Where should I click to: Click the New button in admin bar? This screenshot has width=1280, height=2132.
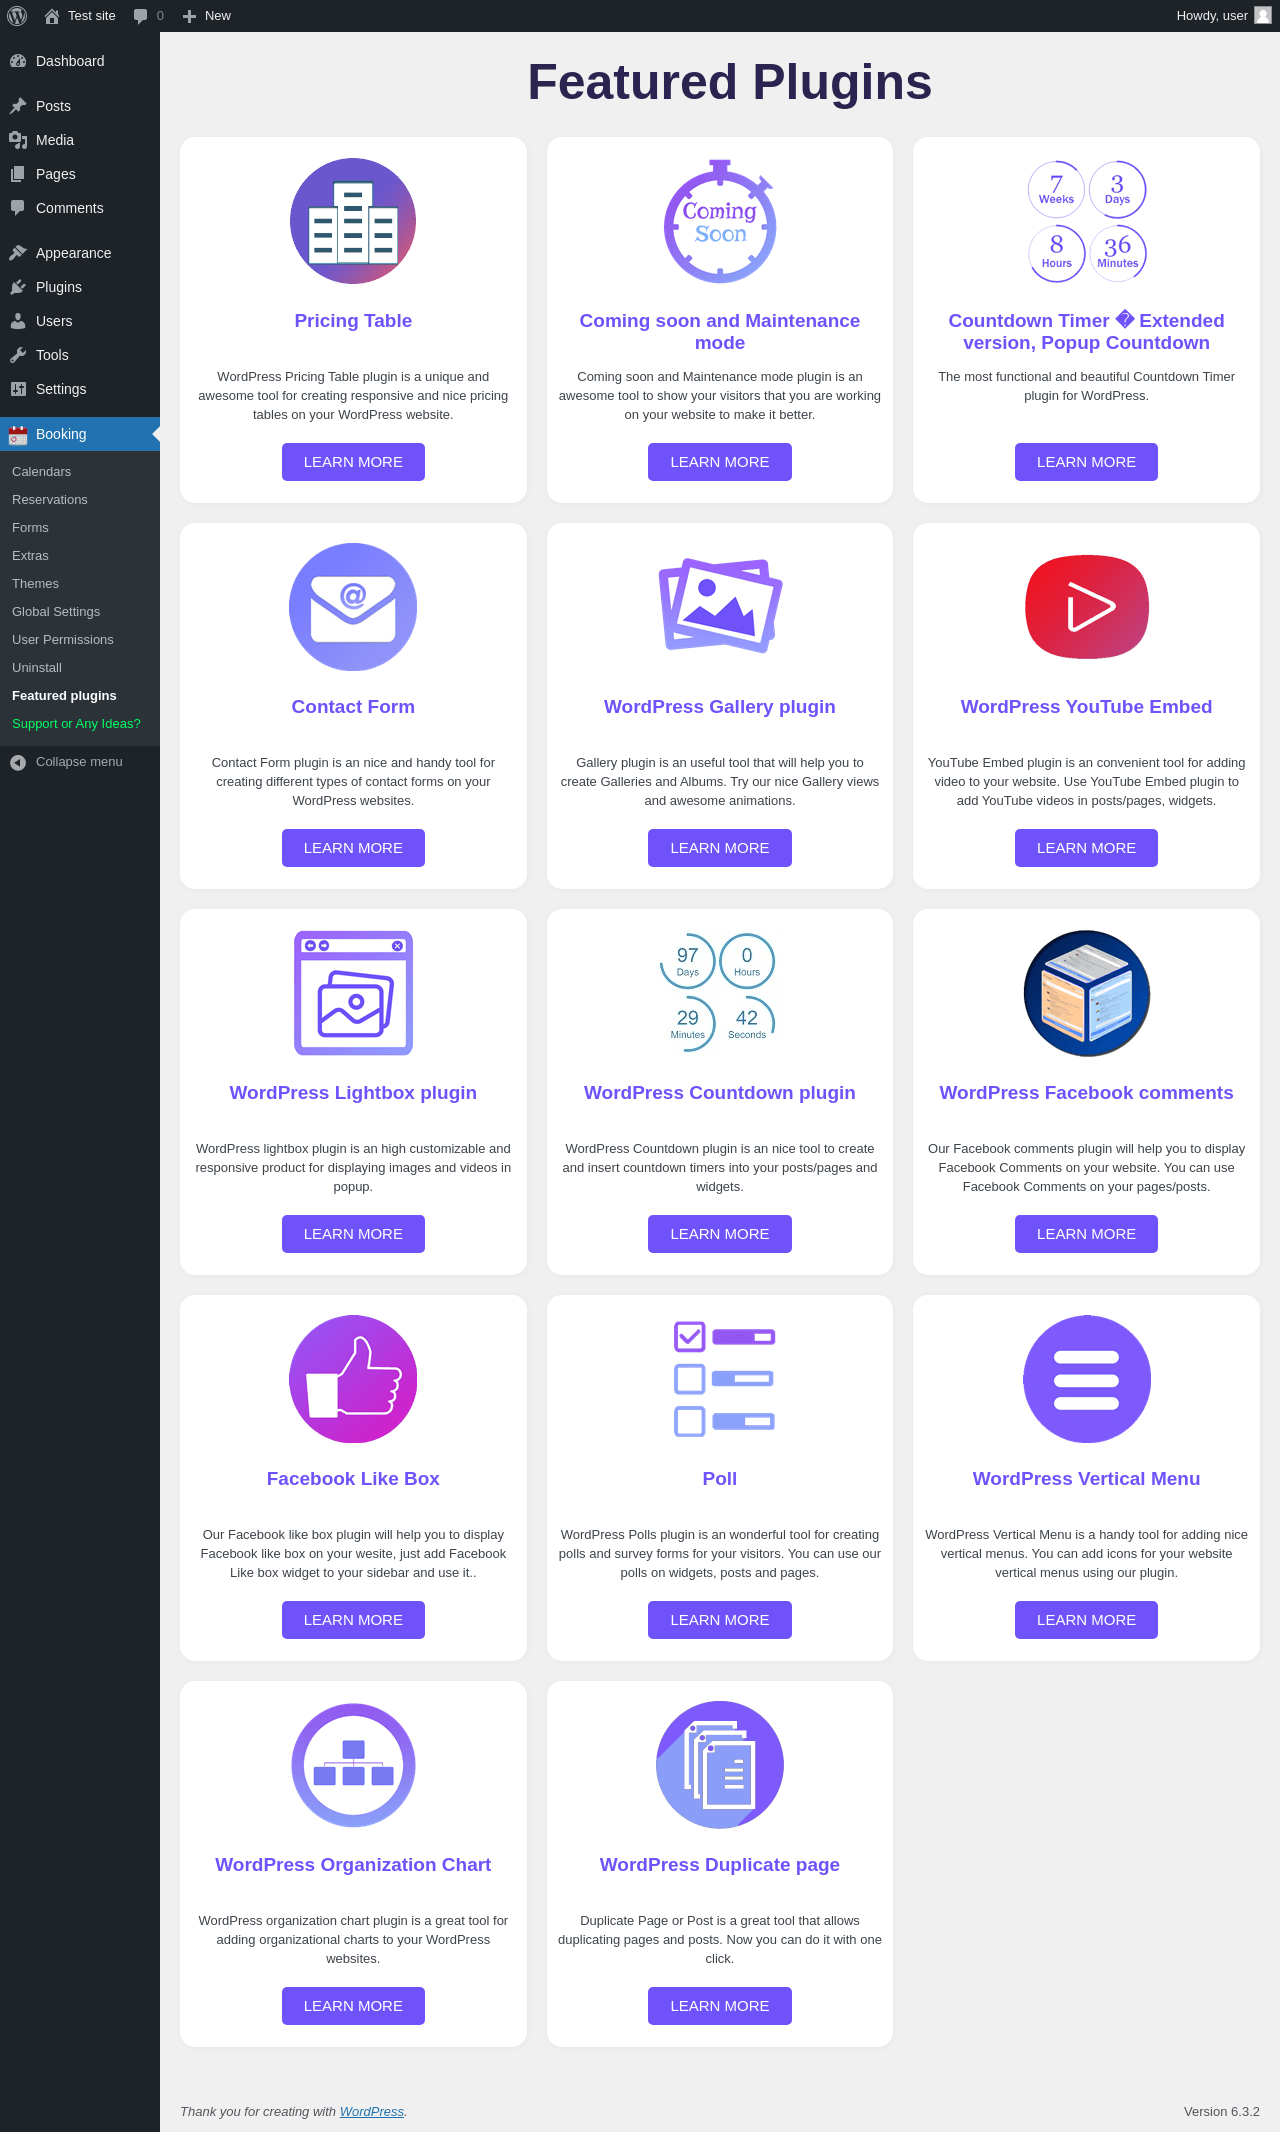207,16
